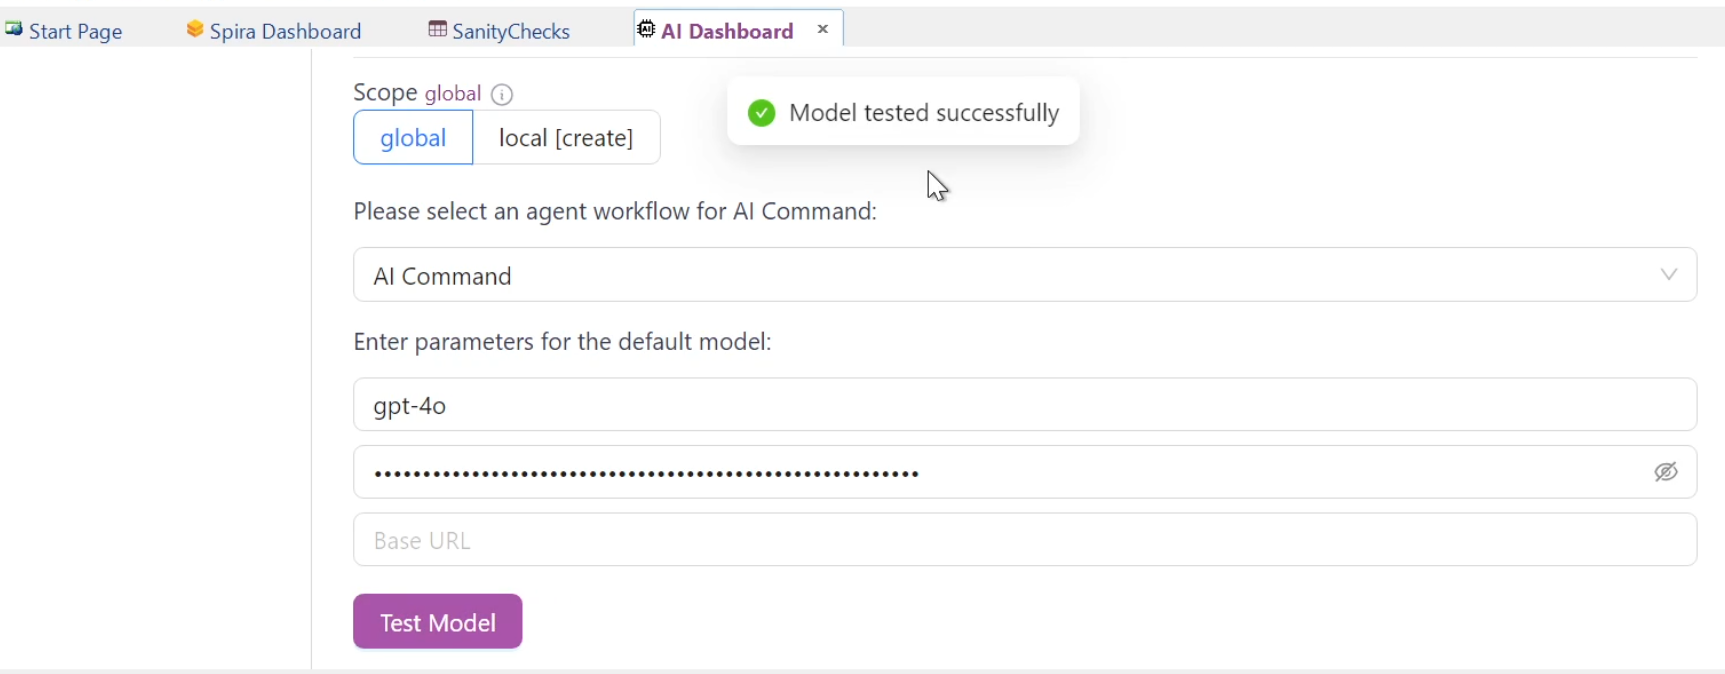
Task: Click the masked API key field
Action: pyautogui.click(x=1000, y=472)
